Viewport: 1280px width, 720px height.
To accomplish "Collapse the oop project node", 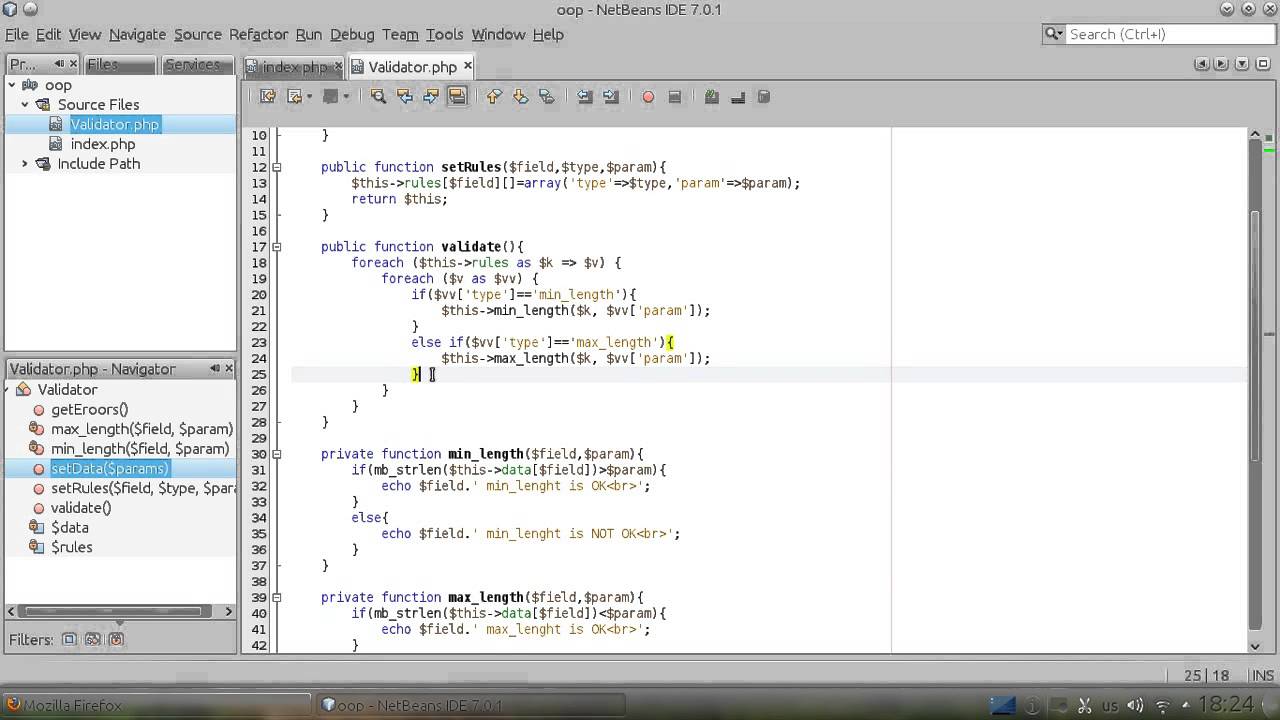I will click(x=11, y=85).
